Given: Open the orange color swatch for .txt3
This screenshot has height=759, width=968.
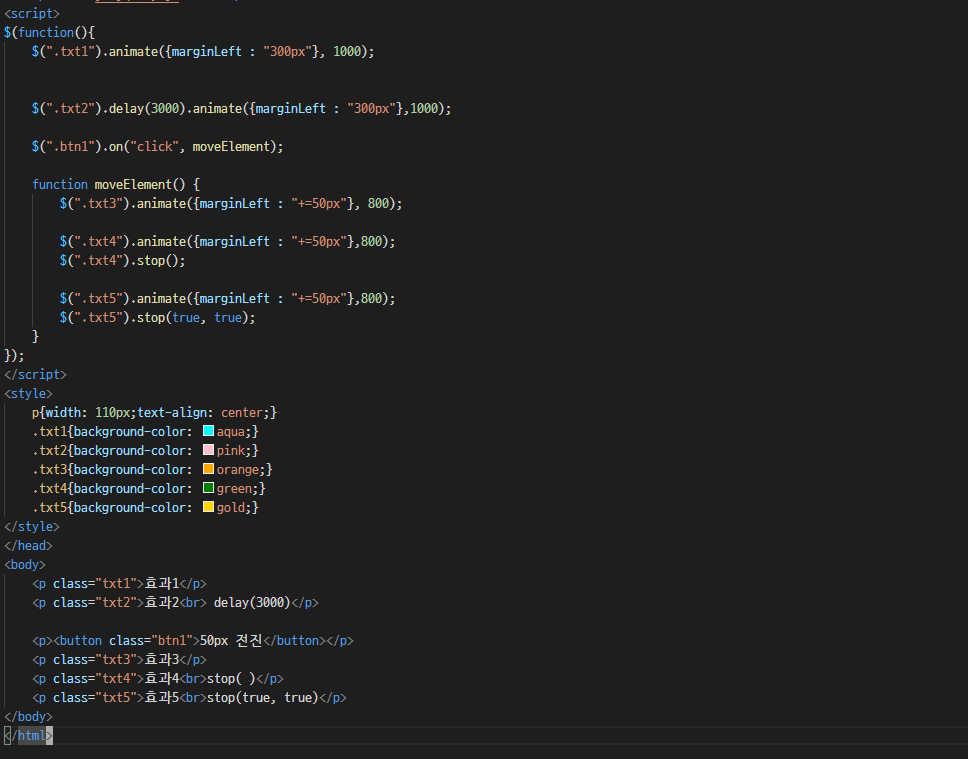Looking at the screenshot, I should (208, 469).
